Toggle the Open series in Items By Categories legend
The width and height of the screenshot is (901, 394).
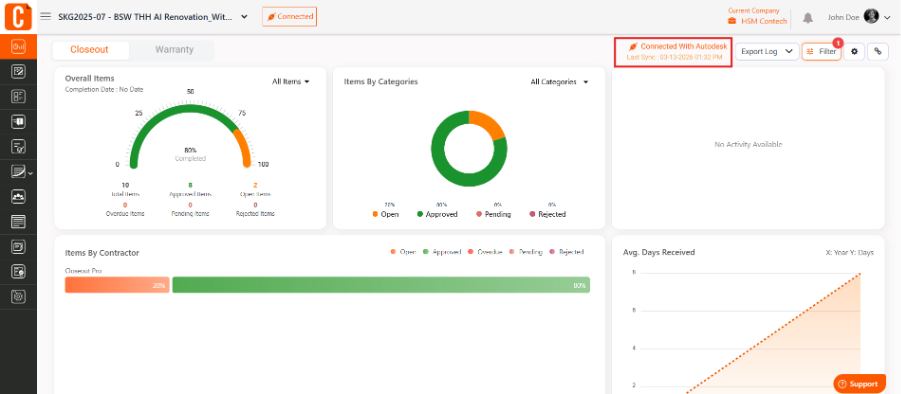(385, 214)
